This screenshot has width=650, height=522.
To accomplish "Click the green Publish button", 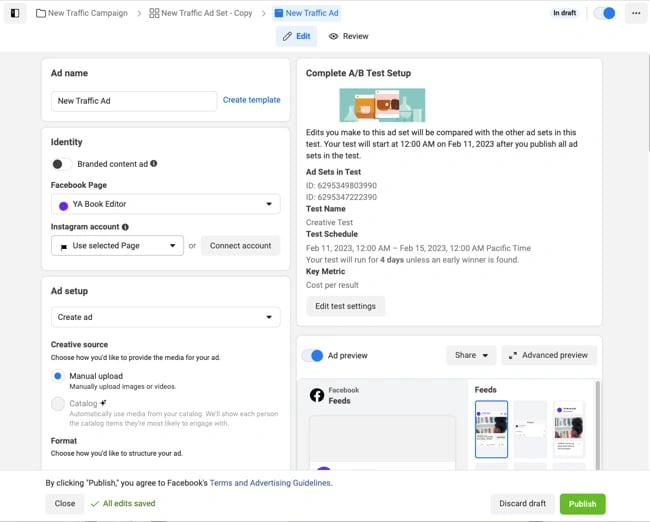I will [582, 504].
